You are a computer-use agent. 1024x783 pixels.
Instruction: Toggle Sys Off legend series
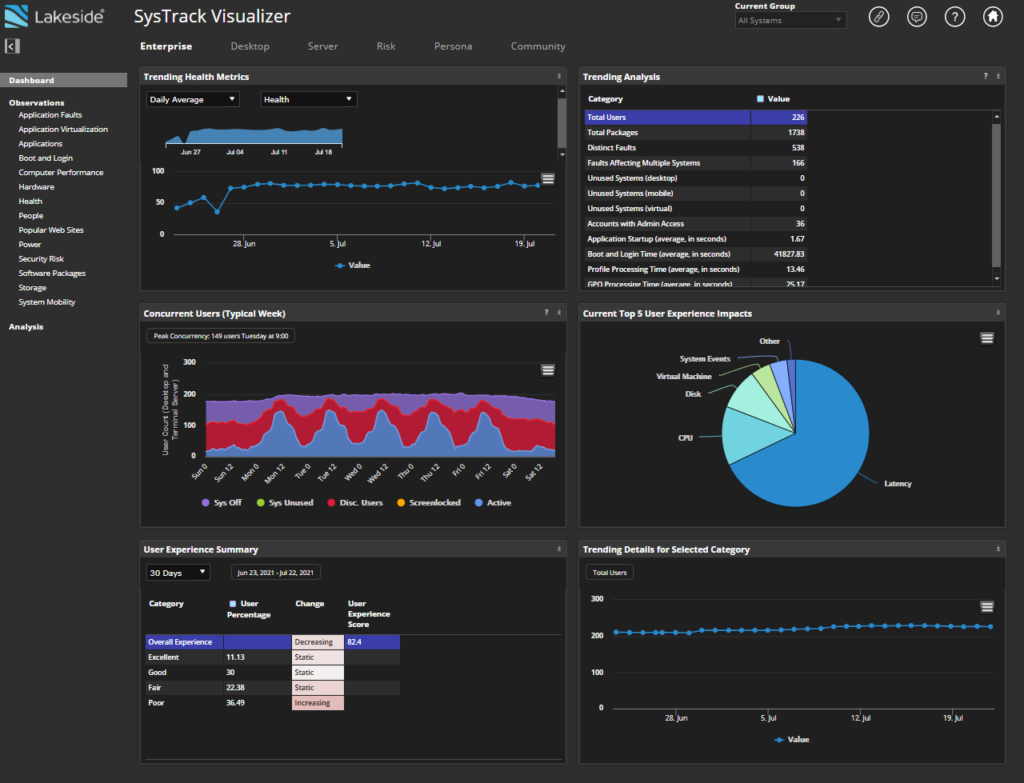(221, 503)
